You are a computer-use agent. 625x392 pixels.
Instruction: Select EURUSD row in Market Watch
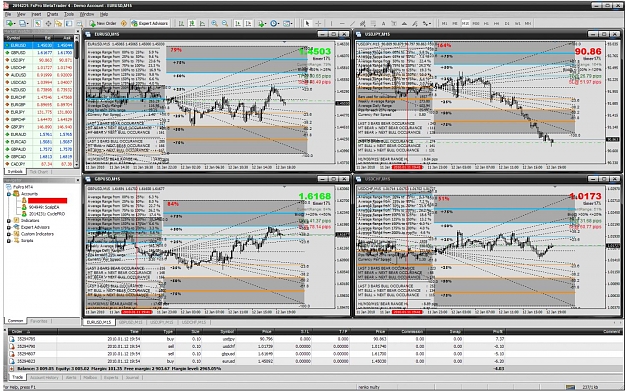click(39, 45)
